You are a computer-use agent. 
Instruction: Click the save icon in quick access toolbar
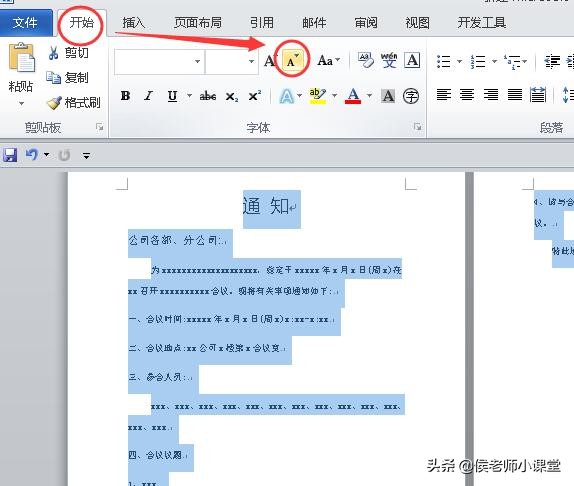click(x=10, y=155)
